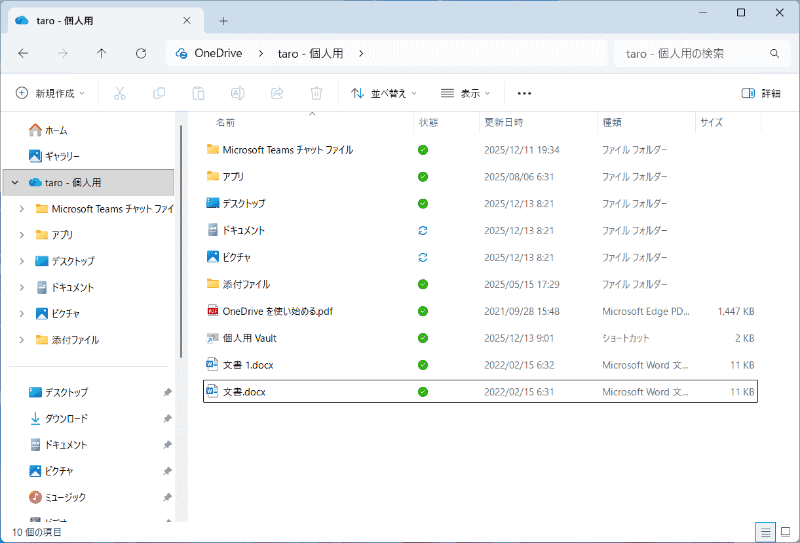Click the Word icon of 文書 1.docx
800x543 pixels.
point(212,364)
